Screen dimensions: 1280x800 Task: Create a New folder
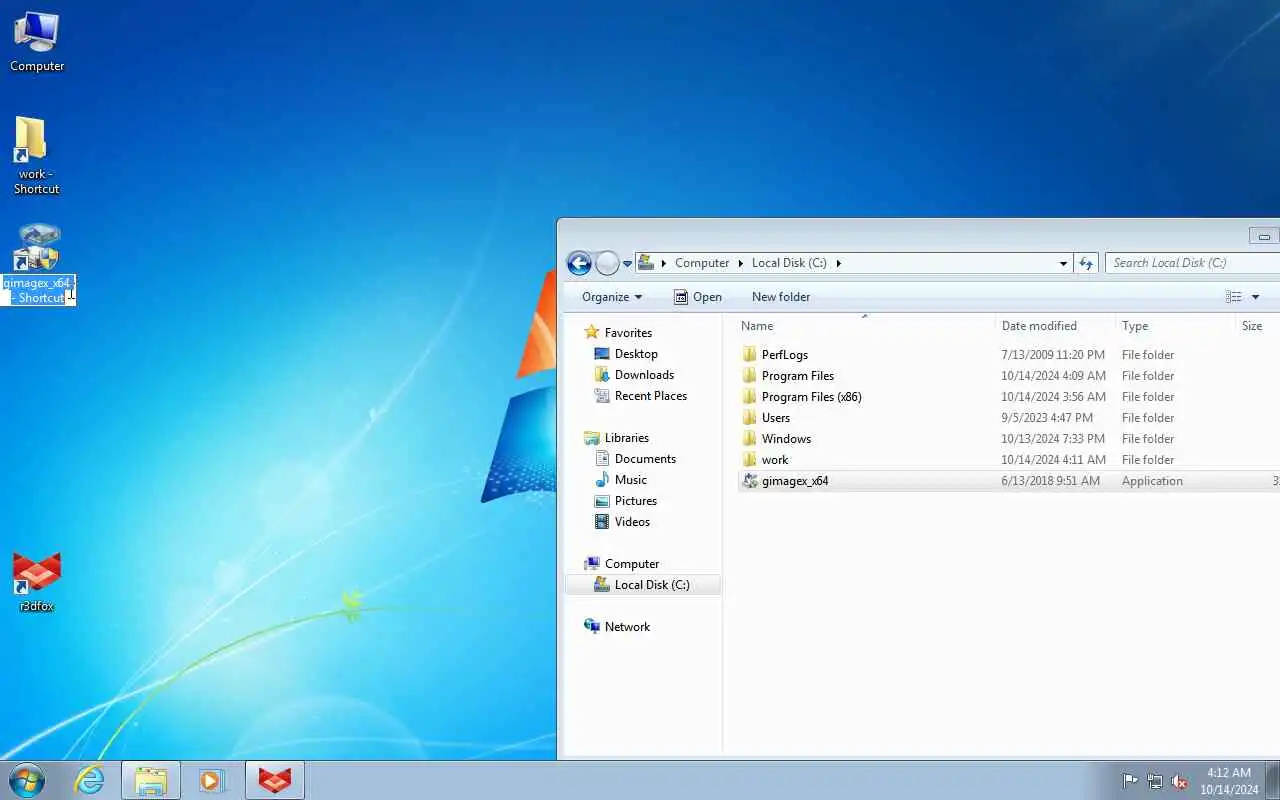[x=781, y=297]
